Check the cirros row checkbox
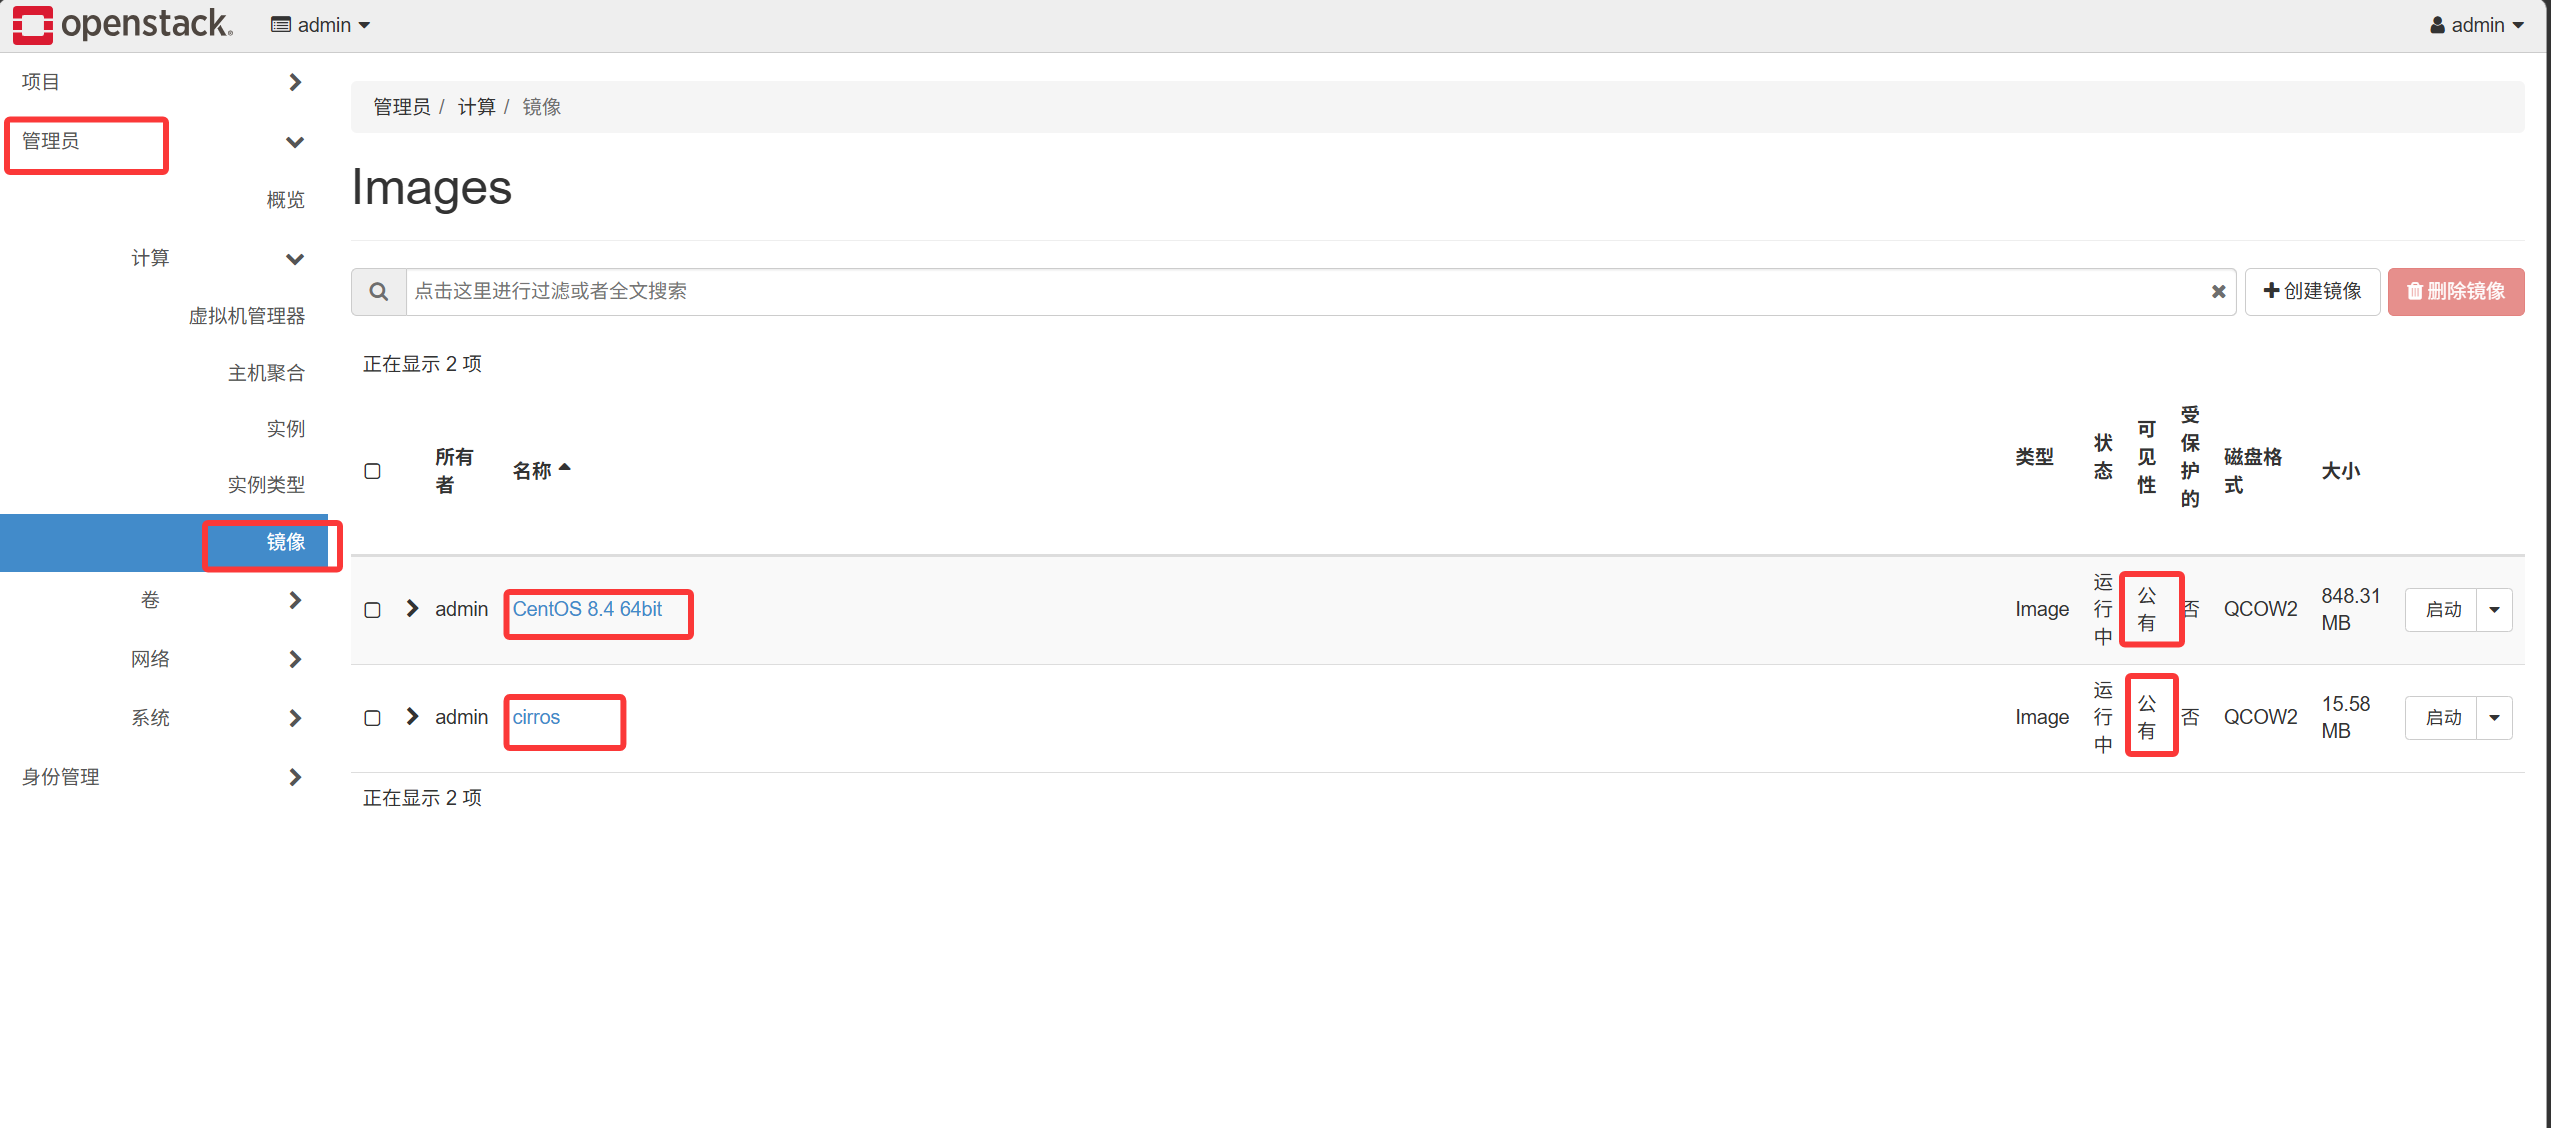Viewport: 2551px width, 1128px height. tap(372, 717)
